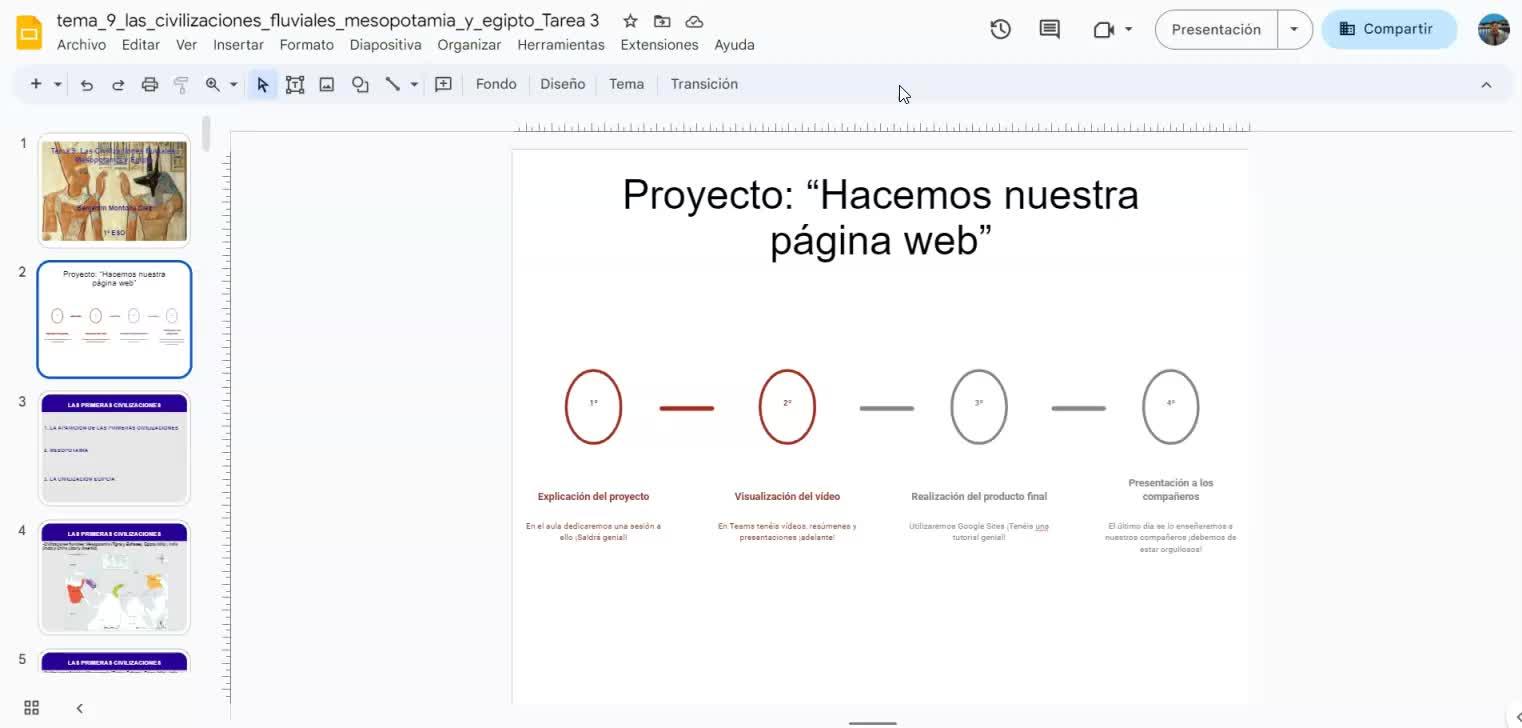Open the Ayuda menu
This screenshot has width=1522, height=728.
(735, 45)
